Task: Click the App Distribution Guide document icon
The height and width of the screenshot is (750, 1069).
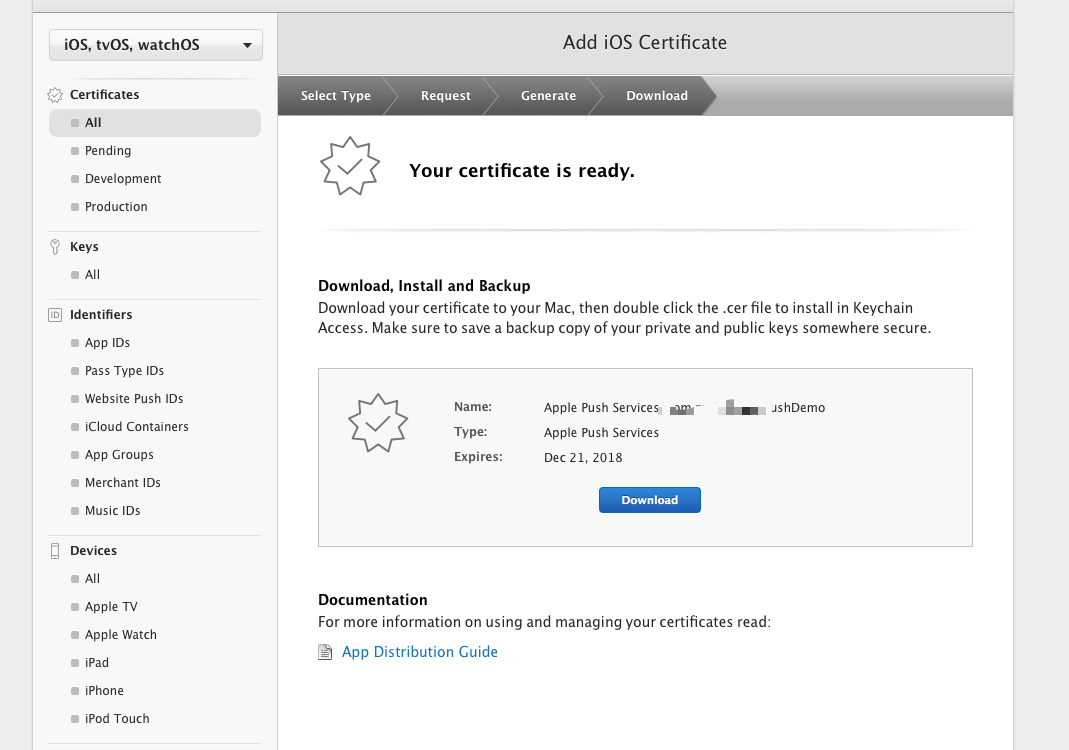Action: 325,652
